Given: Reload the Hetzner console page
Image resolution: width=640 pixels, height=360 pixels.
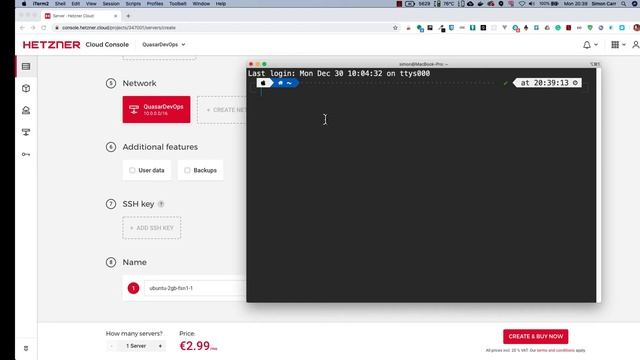Looking at the screenshot, I should pos(44,28).
